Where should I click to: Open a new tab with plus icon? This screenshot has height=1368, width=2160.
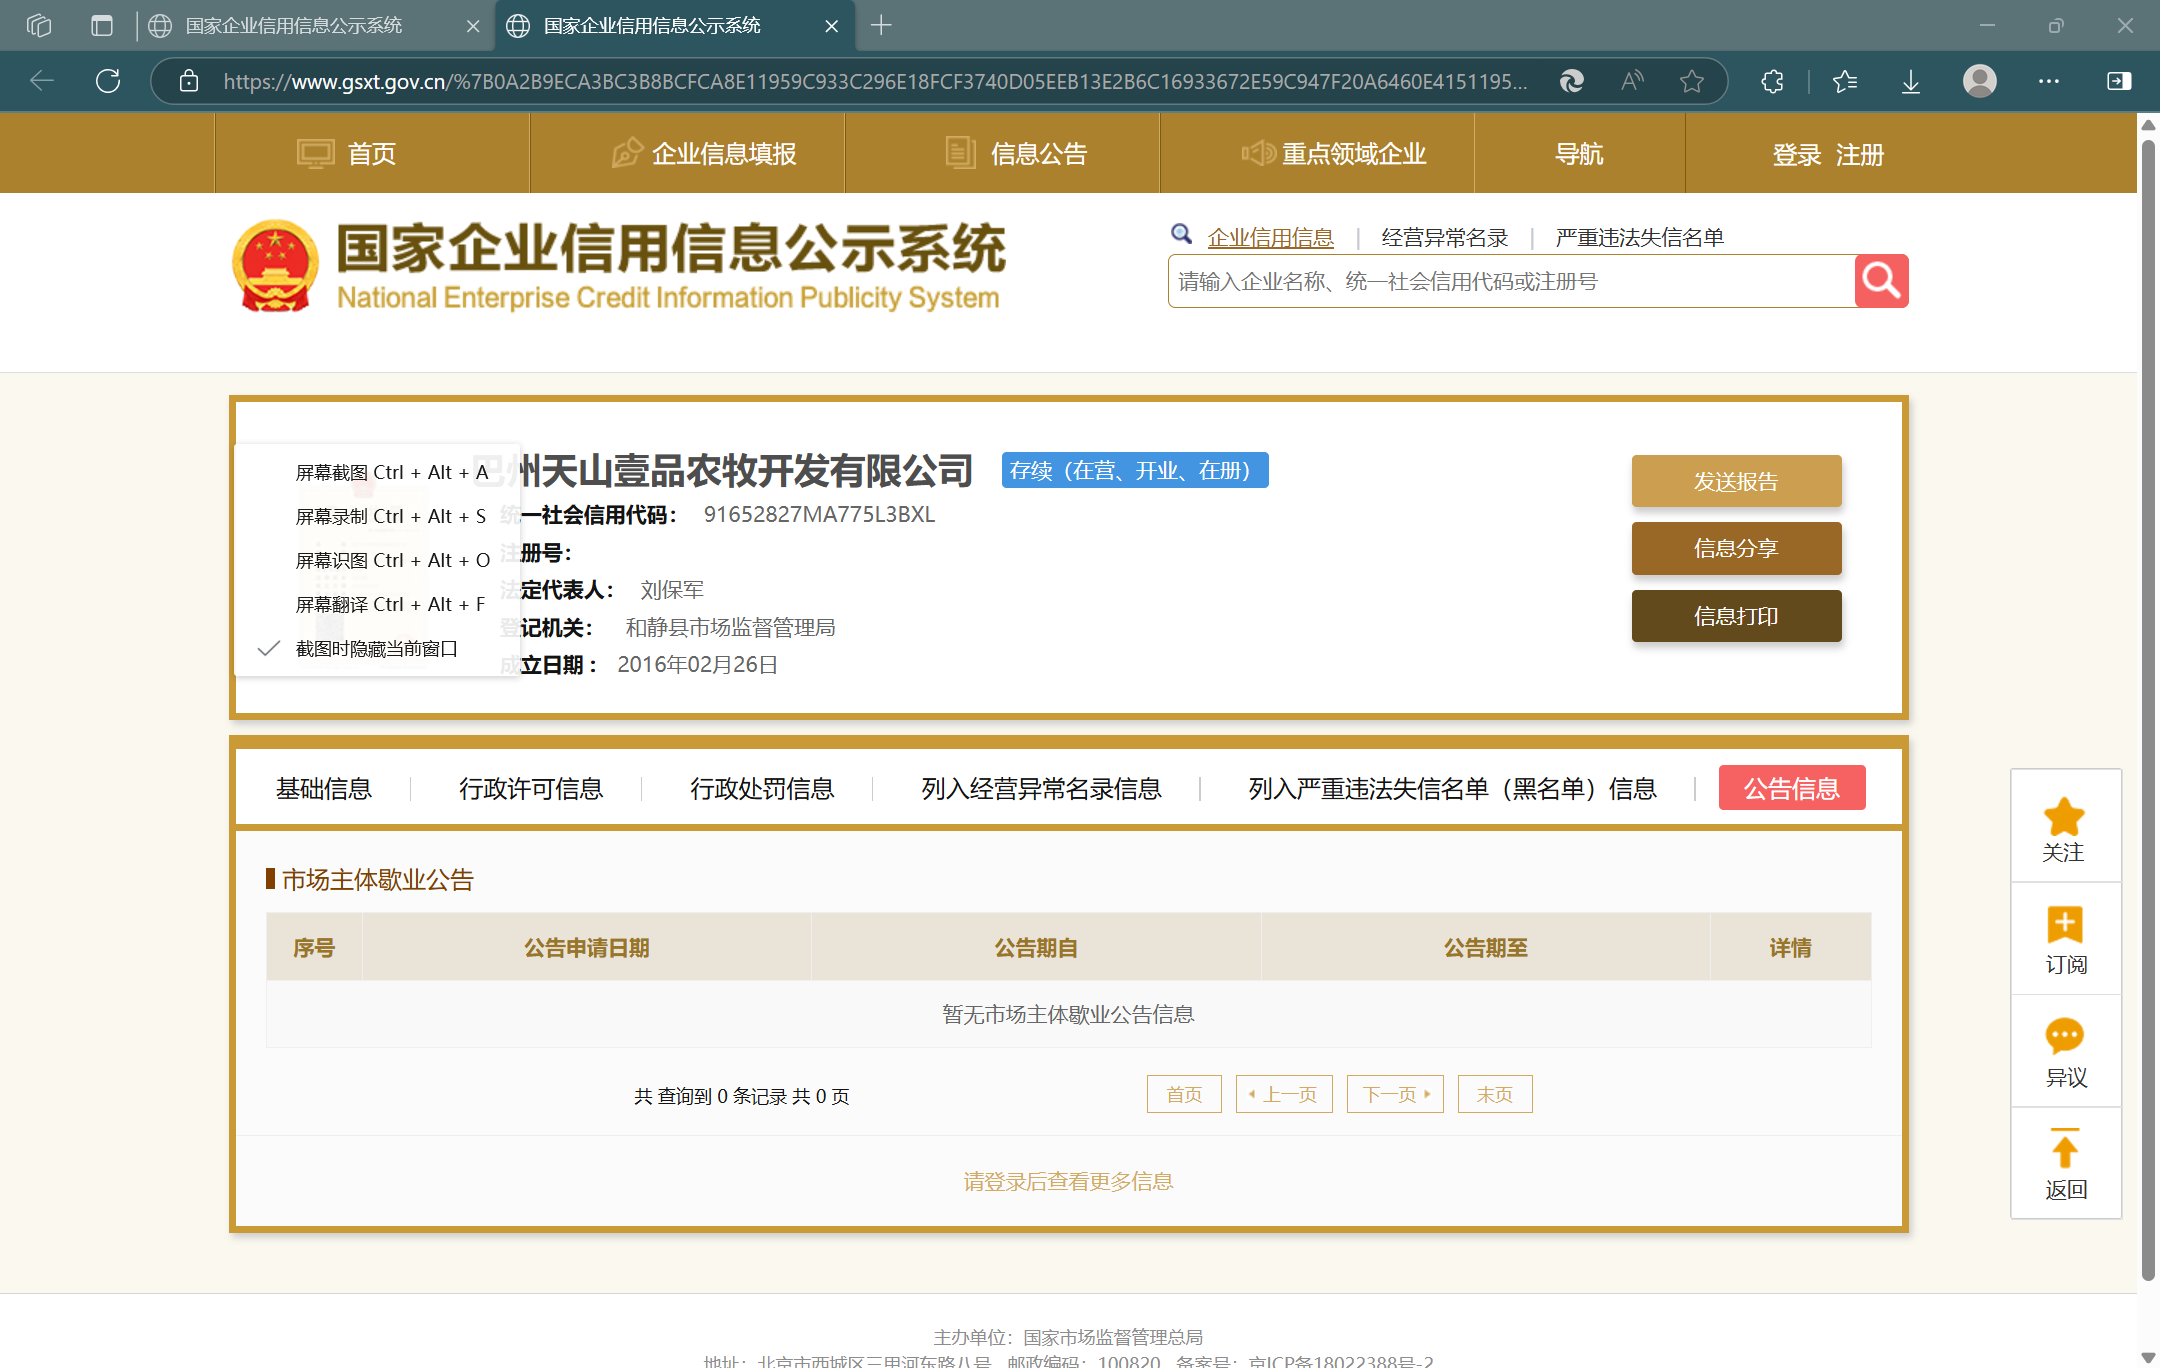click(x=881, y=25)
